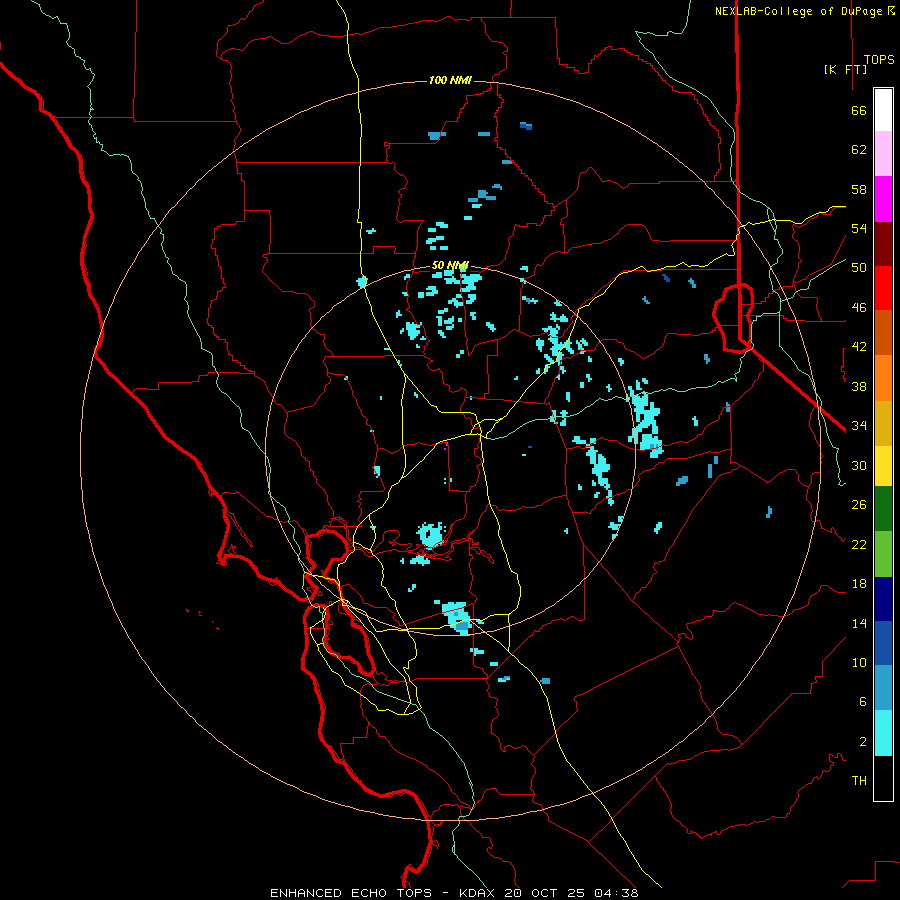The width and height of the screenshot is (900, 900).
Task: Click the 04:38 time stamp
Action: click(x=616, y=893)
